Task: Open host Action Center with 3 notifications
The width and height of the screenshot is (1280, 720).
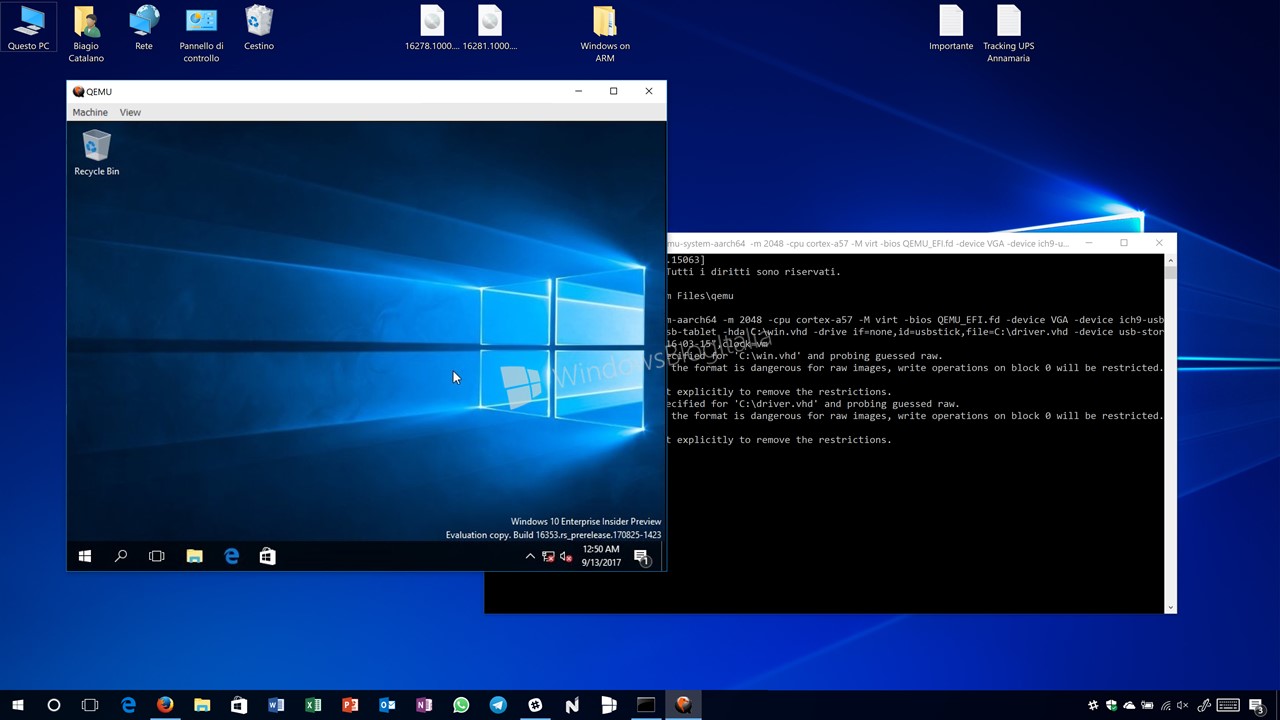Action: tap(1257, 706)
